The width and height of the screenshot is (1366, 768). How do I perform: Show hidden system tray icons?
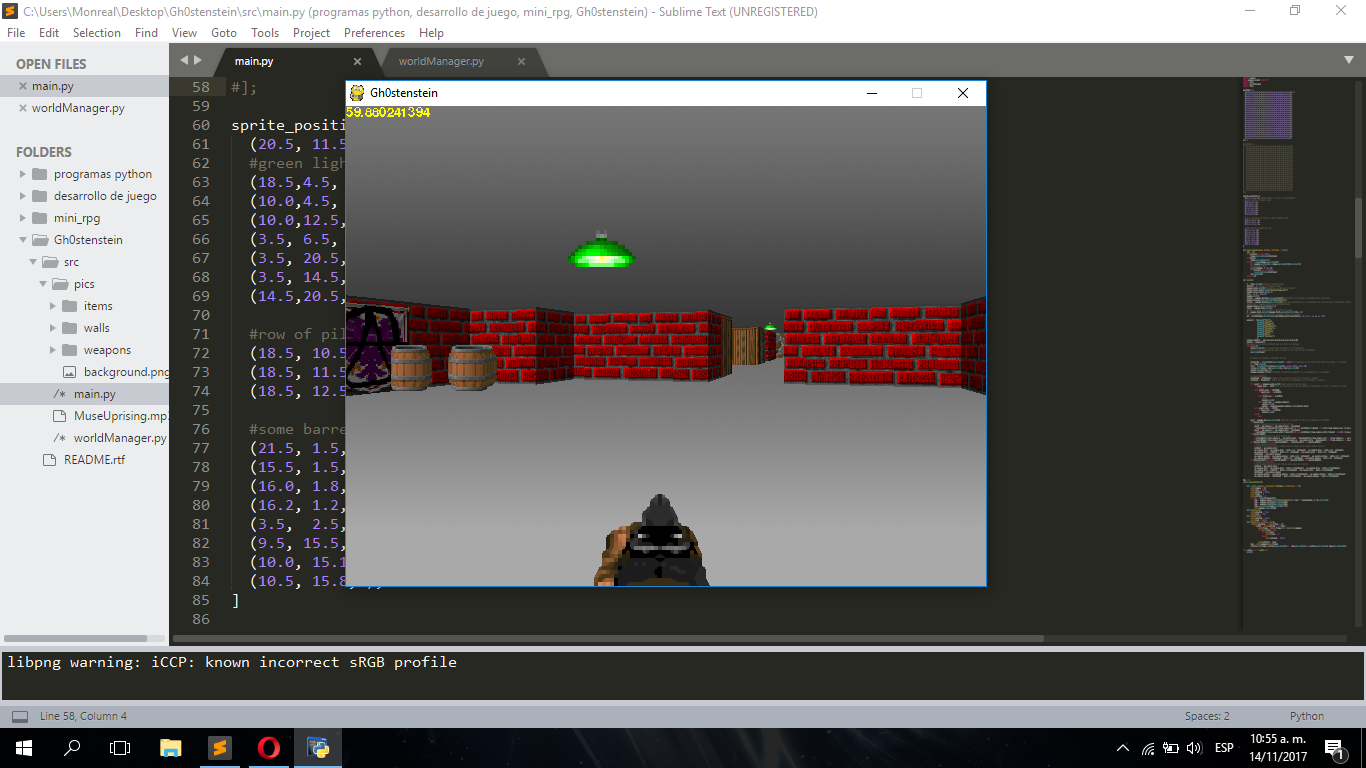pos(1122,747)
